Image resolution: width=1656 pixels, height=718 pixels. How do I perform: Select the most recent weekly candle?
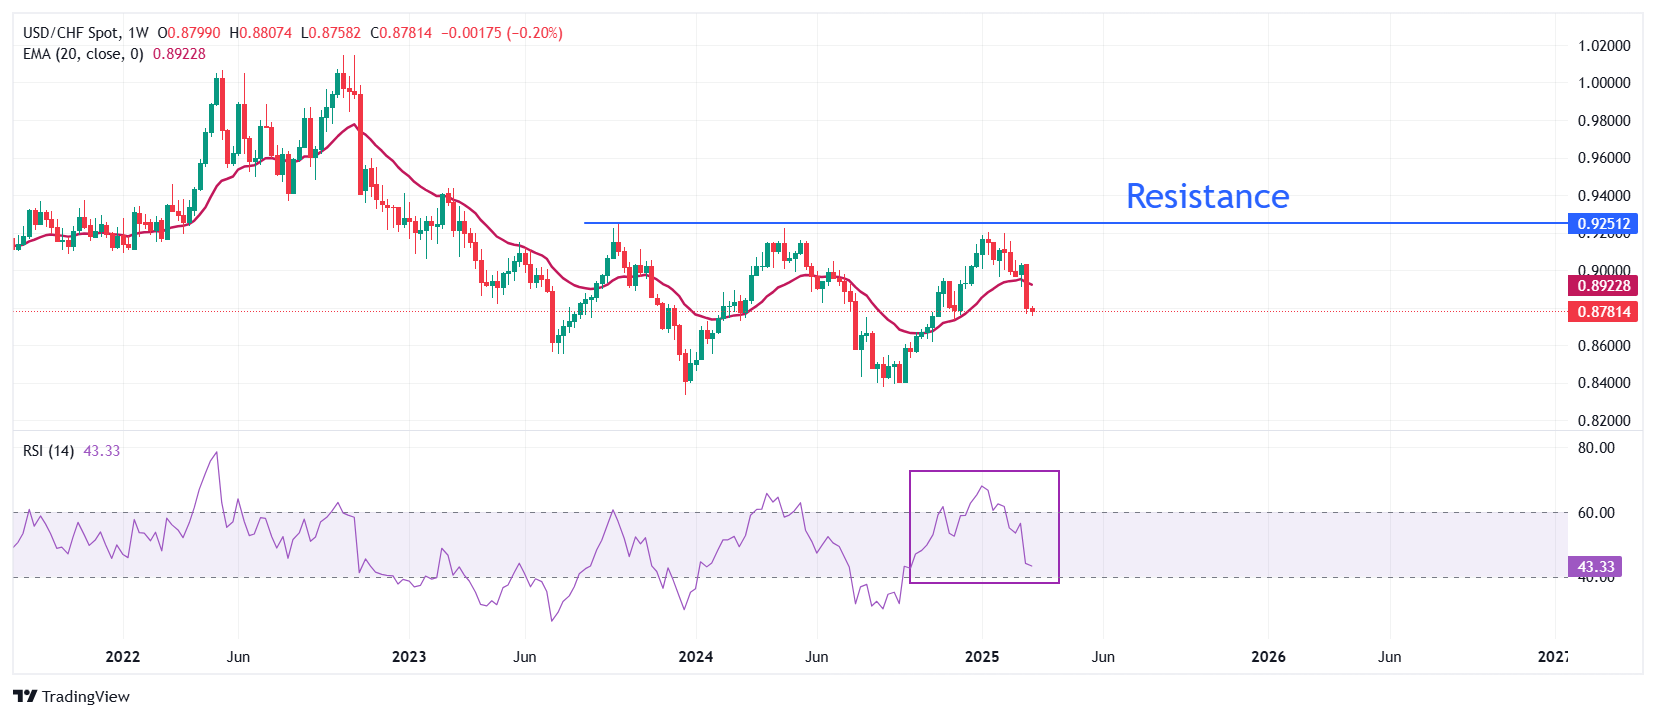click(1032, 310)
